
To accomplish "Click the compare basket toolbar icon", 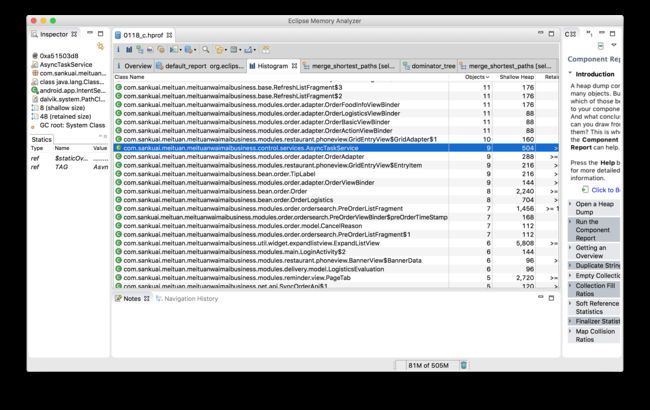I will [266, 50].
